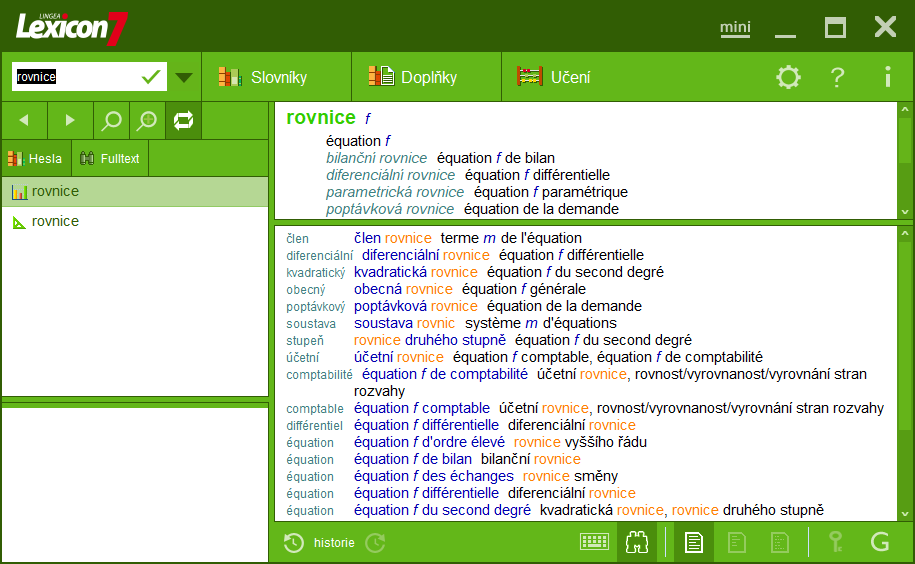Viewport: 915px width, 564px height.
Task: Expand the search field dropdown arrow
Action: point(184,77)
